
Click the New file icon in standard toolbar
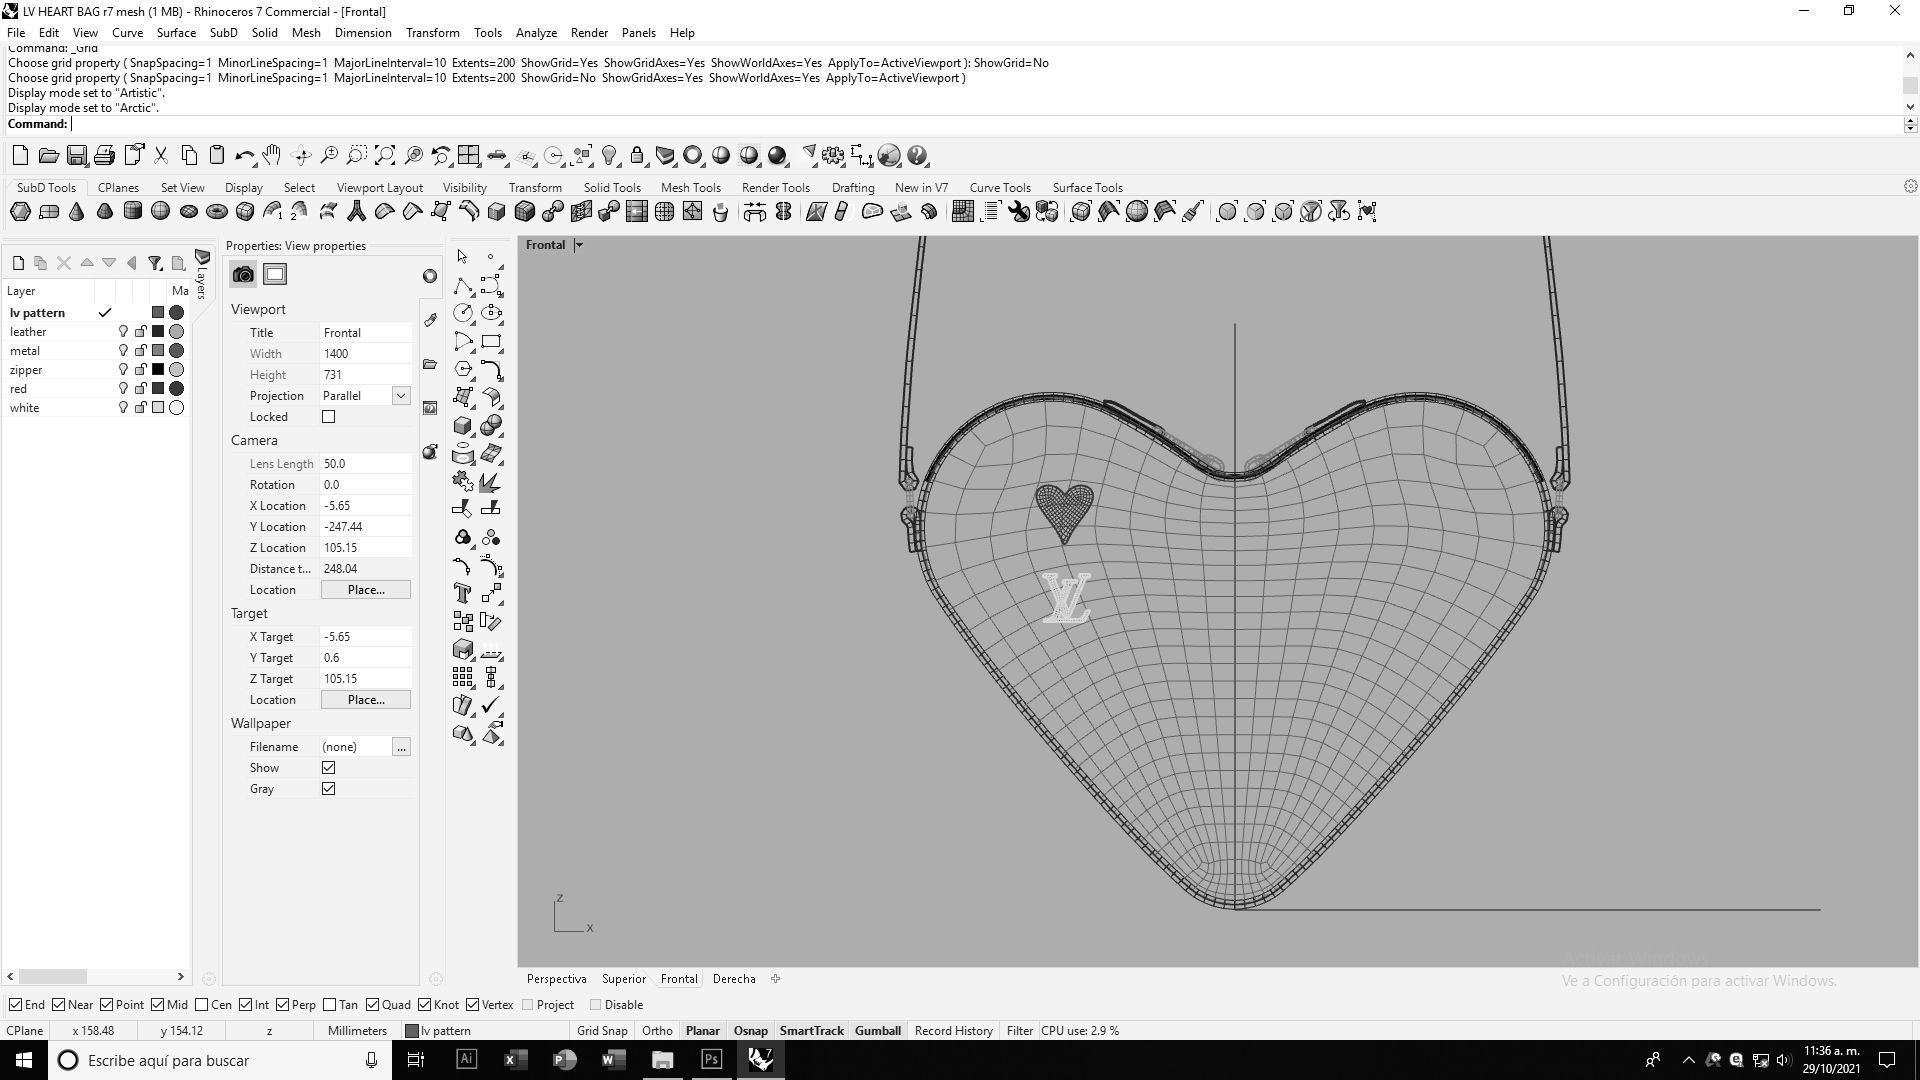pyautogui.click(x=20, y=156)
